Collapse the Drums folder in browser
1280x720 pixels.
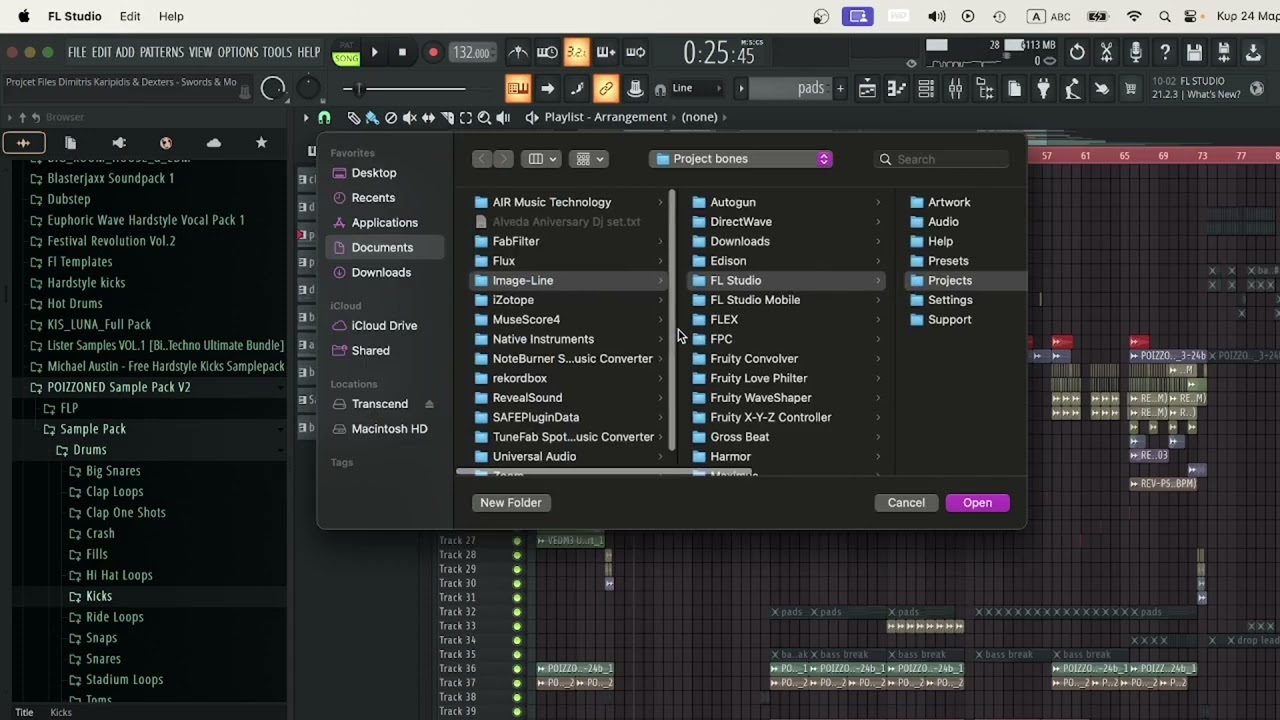(x=89, y=450)
